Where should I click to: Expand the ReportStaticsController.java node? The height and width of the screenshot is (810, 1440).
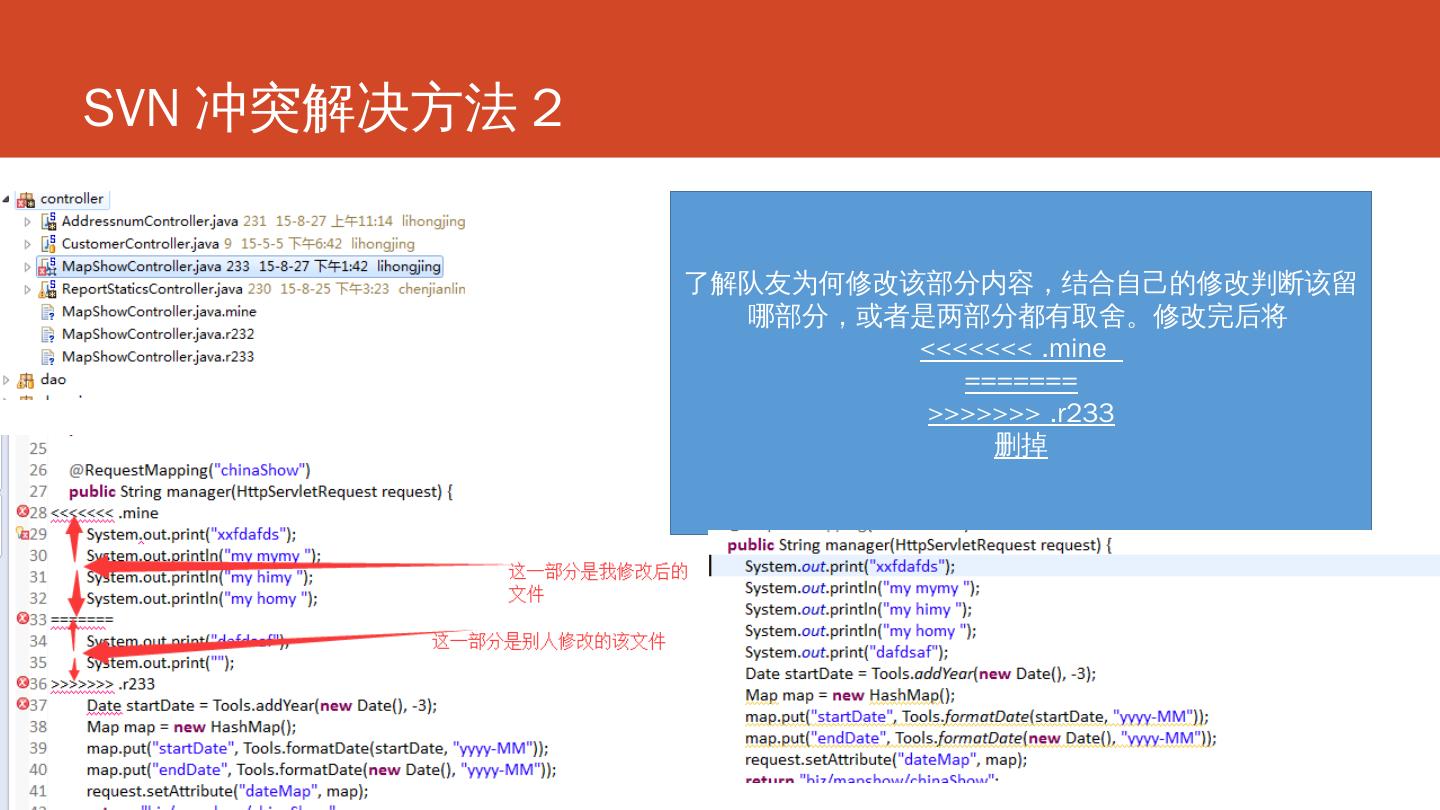coord(29,290)
